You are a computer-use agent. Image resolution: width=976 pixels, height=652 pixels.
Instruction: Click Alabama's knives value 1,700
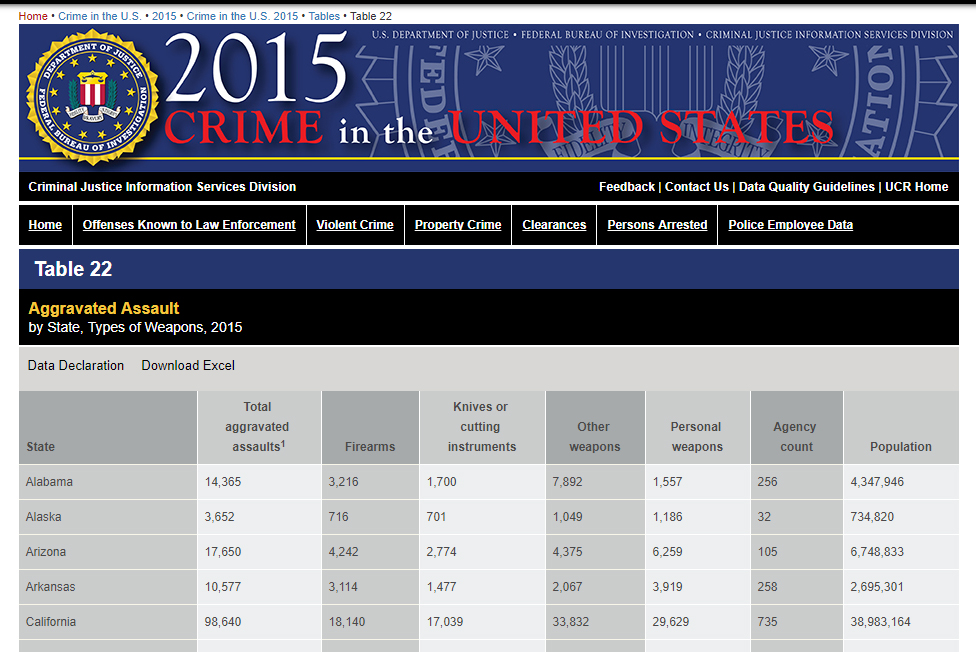[442, 482]
